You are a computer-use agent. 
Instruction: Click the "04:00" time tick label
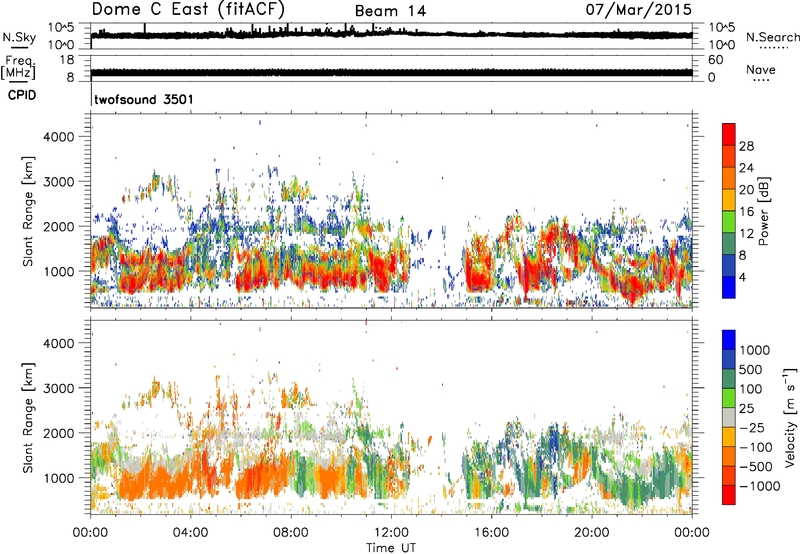[190, 533]
